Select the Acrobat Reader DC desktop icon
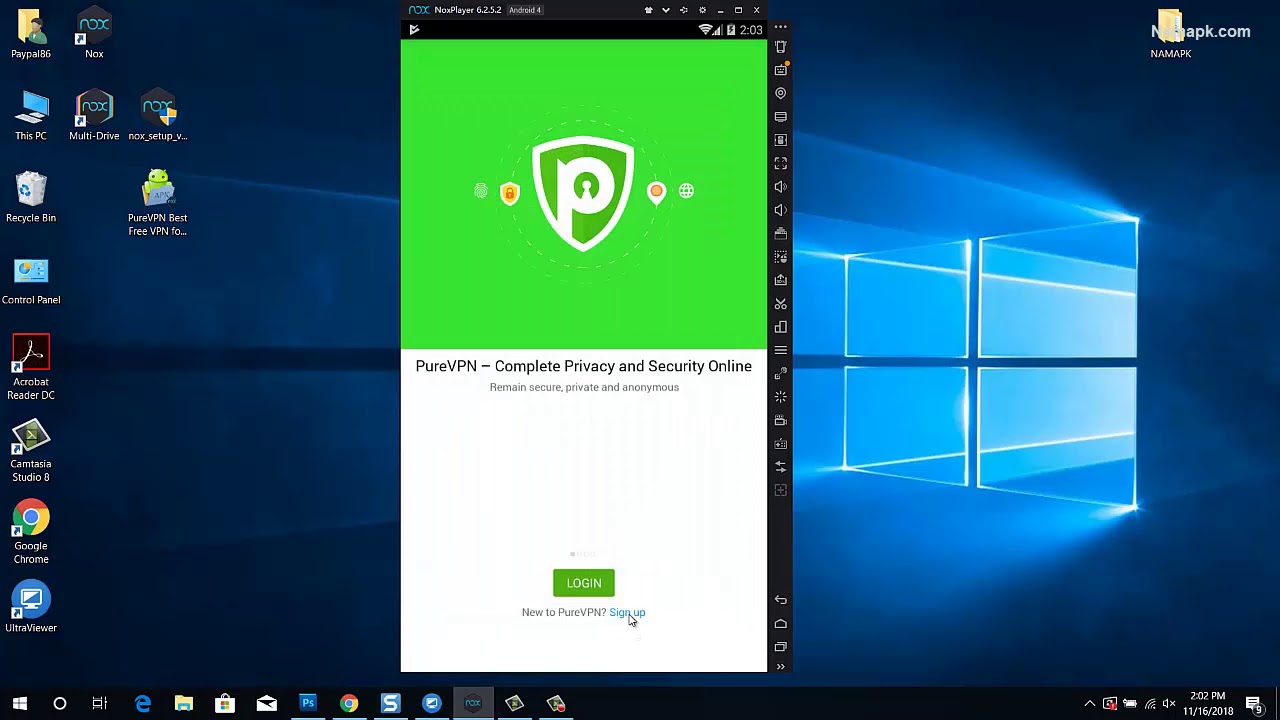 (x=31, y=368)
